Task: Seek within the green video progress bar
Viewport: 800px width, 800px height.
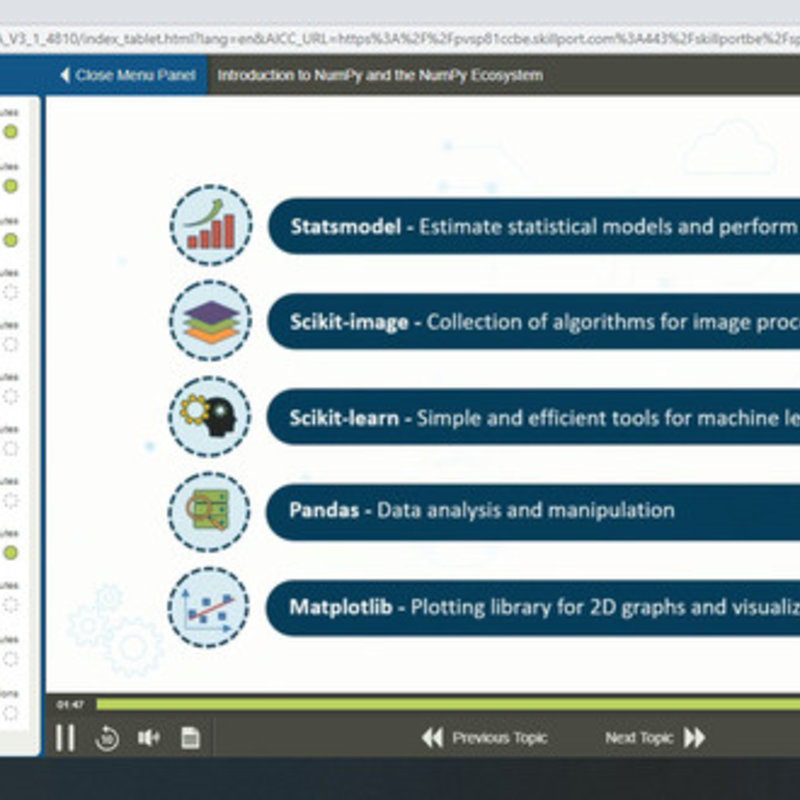Action: [448, 705]
